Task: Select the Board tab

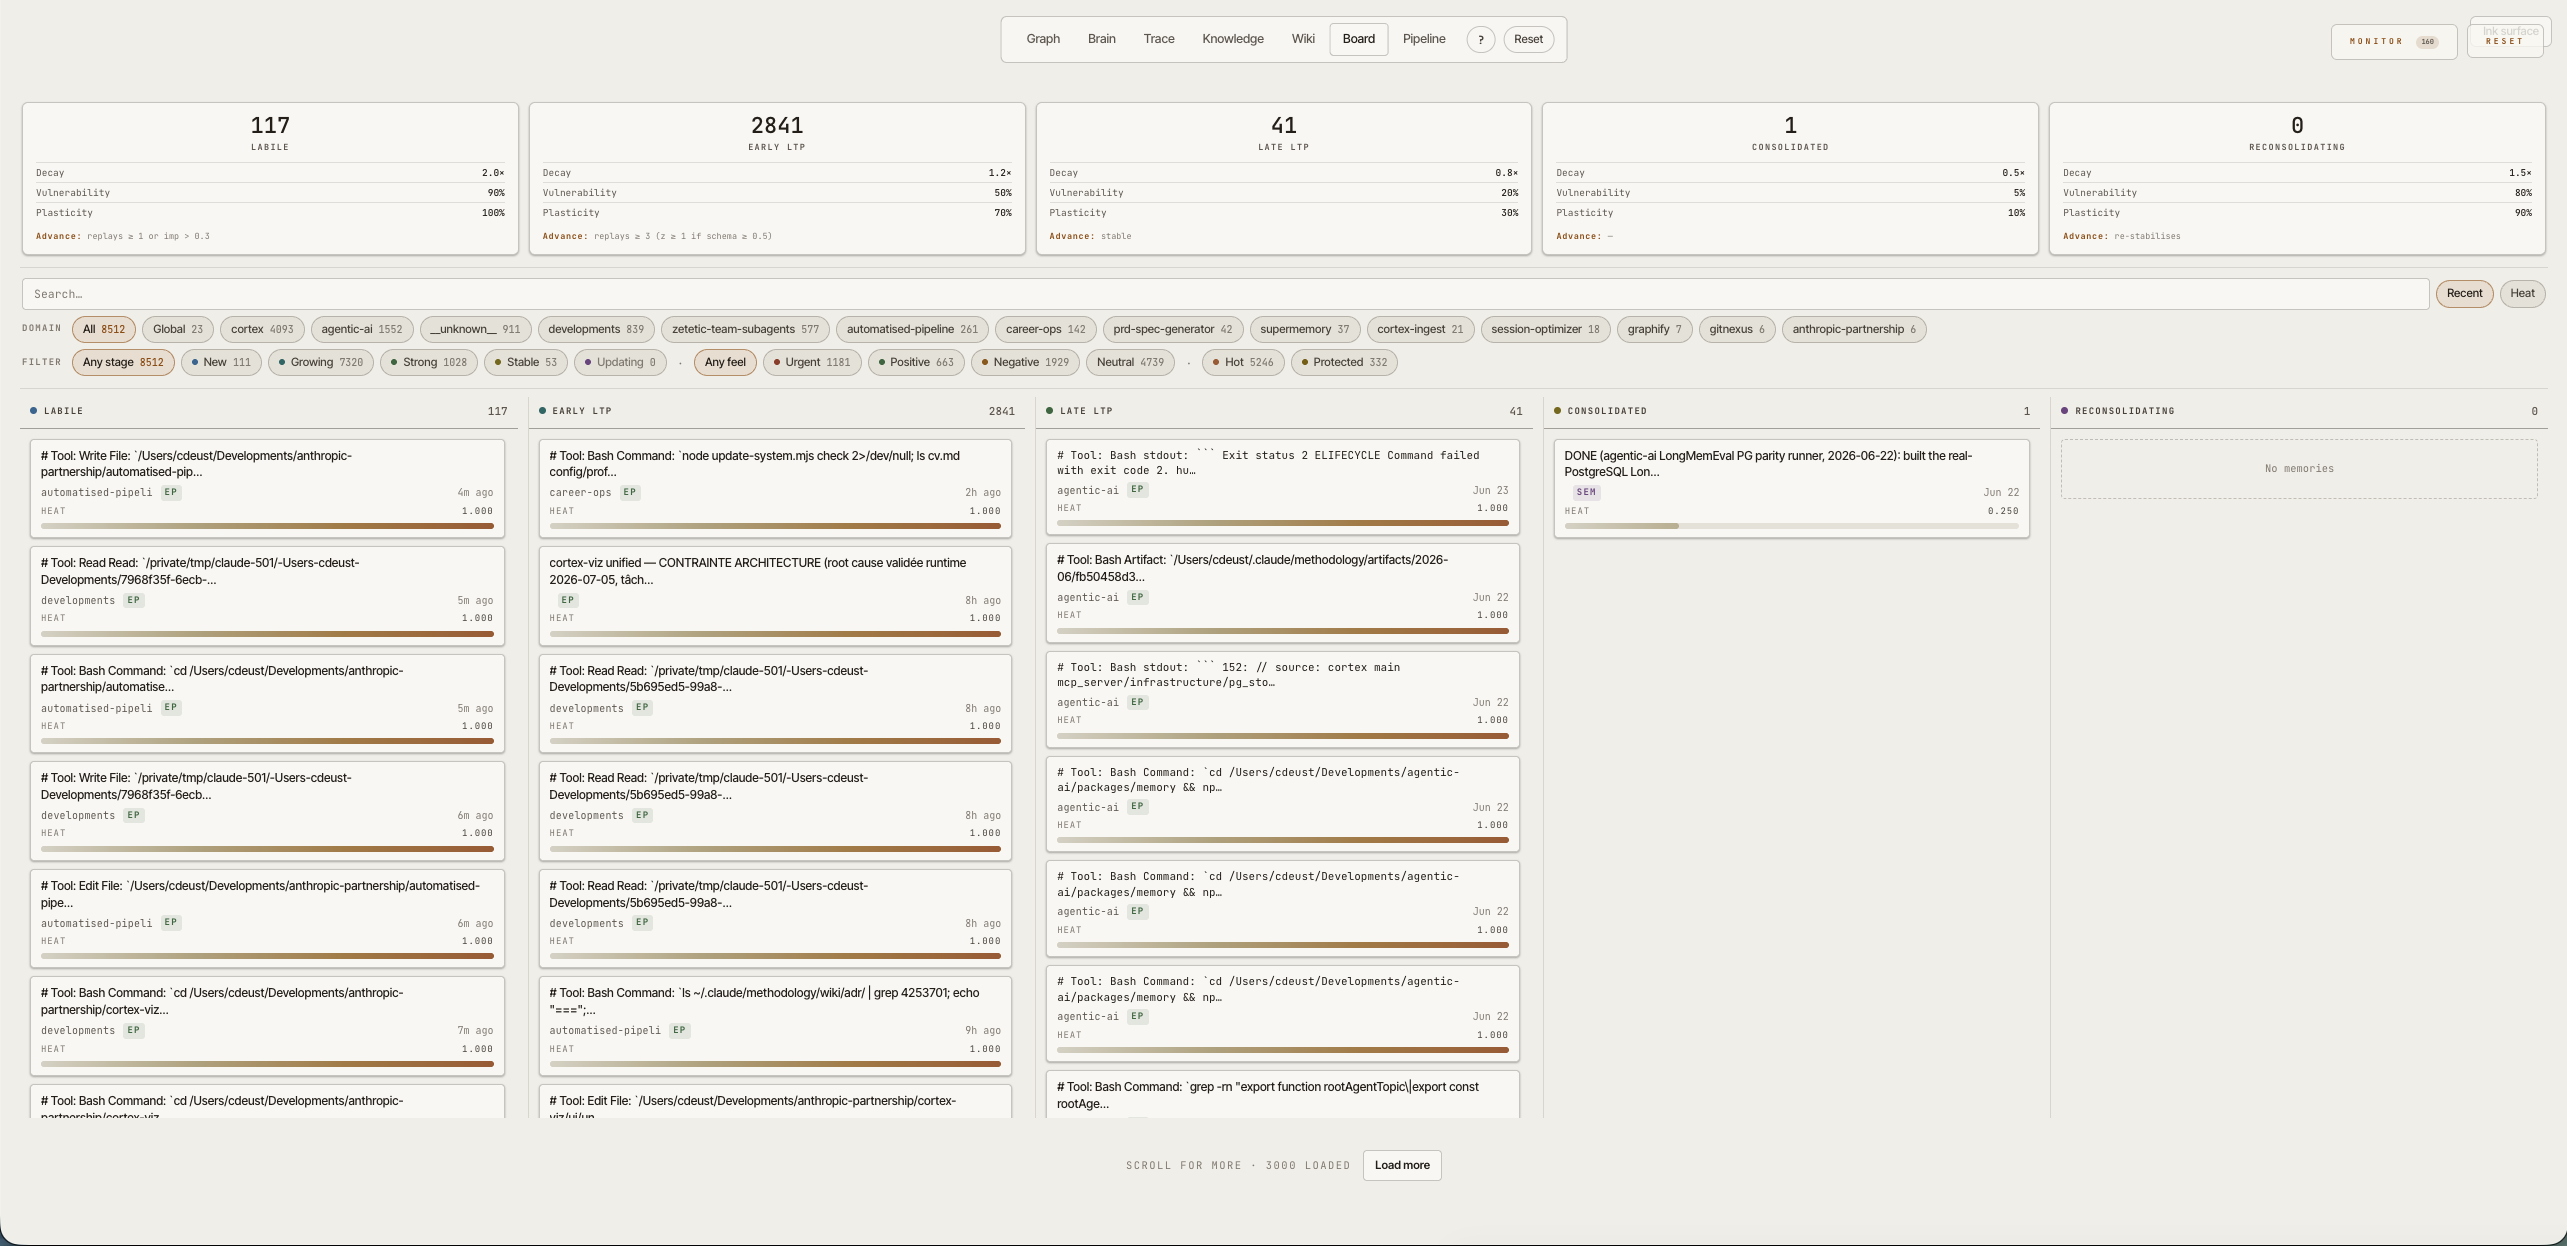Action: (1358, 39)
